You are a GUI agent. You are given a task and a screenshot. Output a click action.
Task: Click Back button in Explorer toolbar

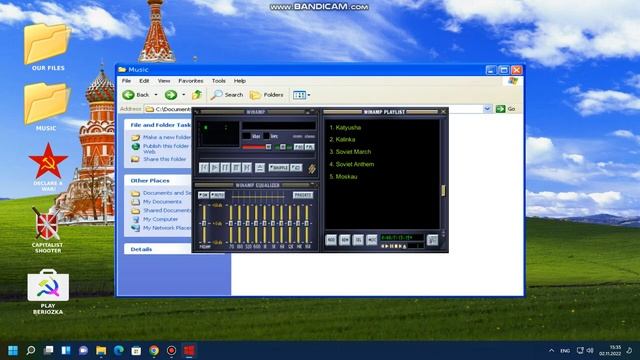click(136, 95)
